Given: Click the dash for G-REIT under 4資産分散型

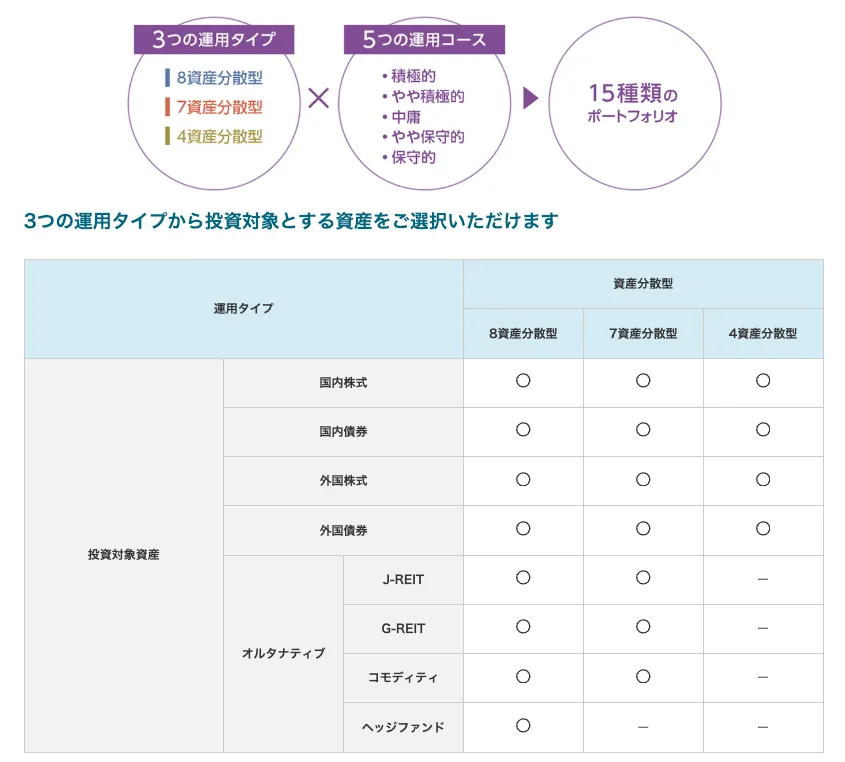Looking at the screenshot, I should click(763, 628).
